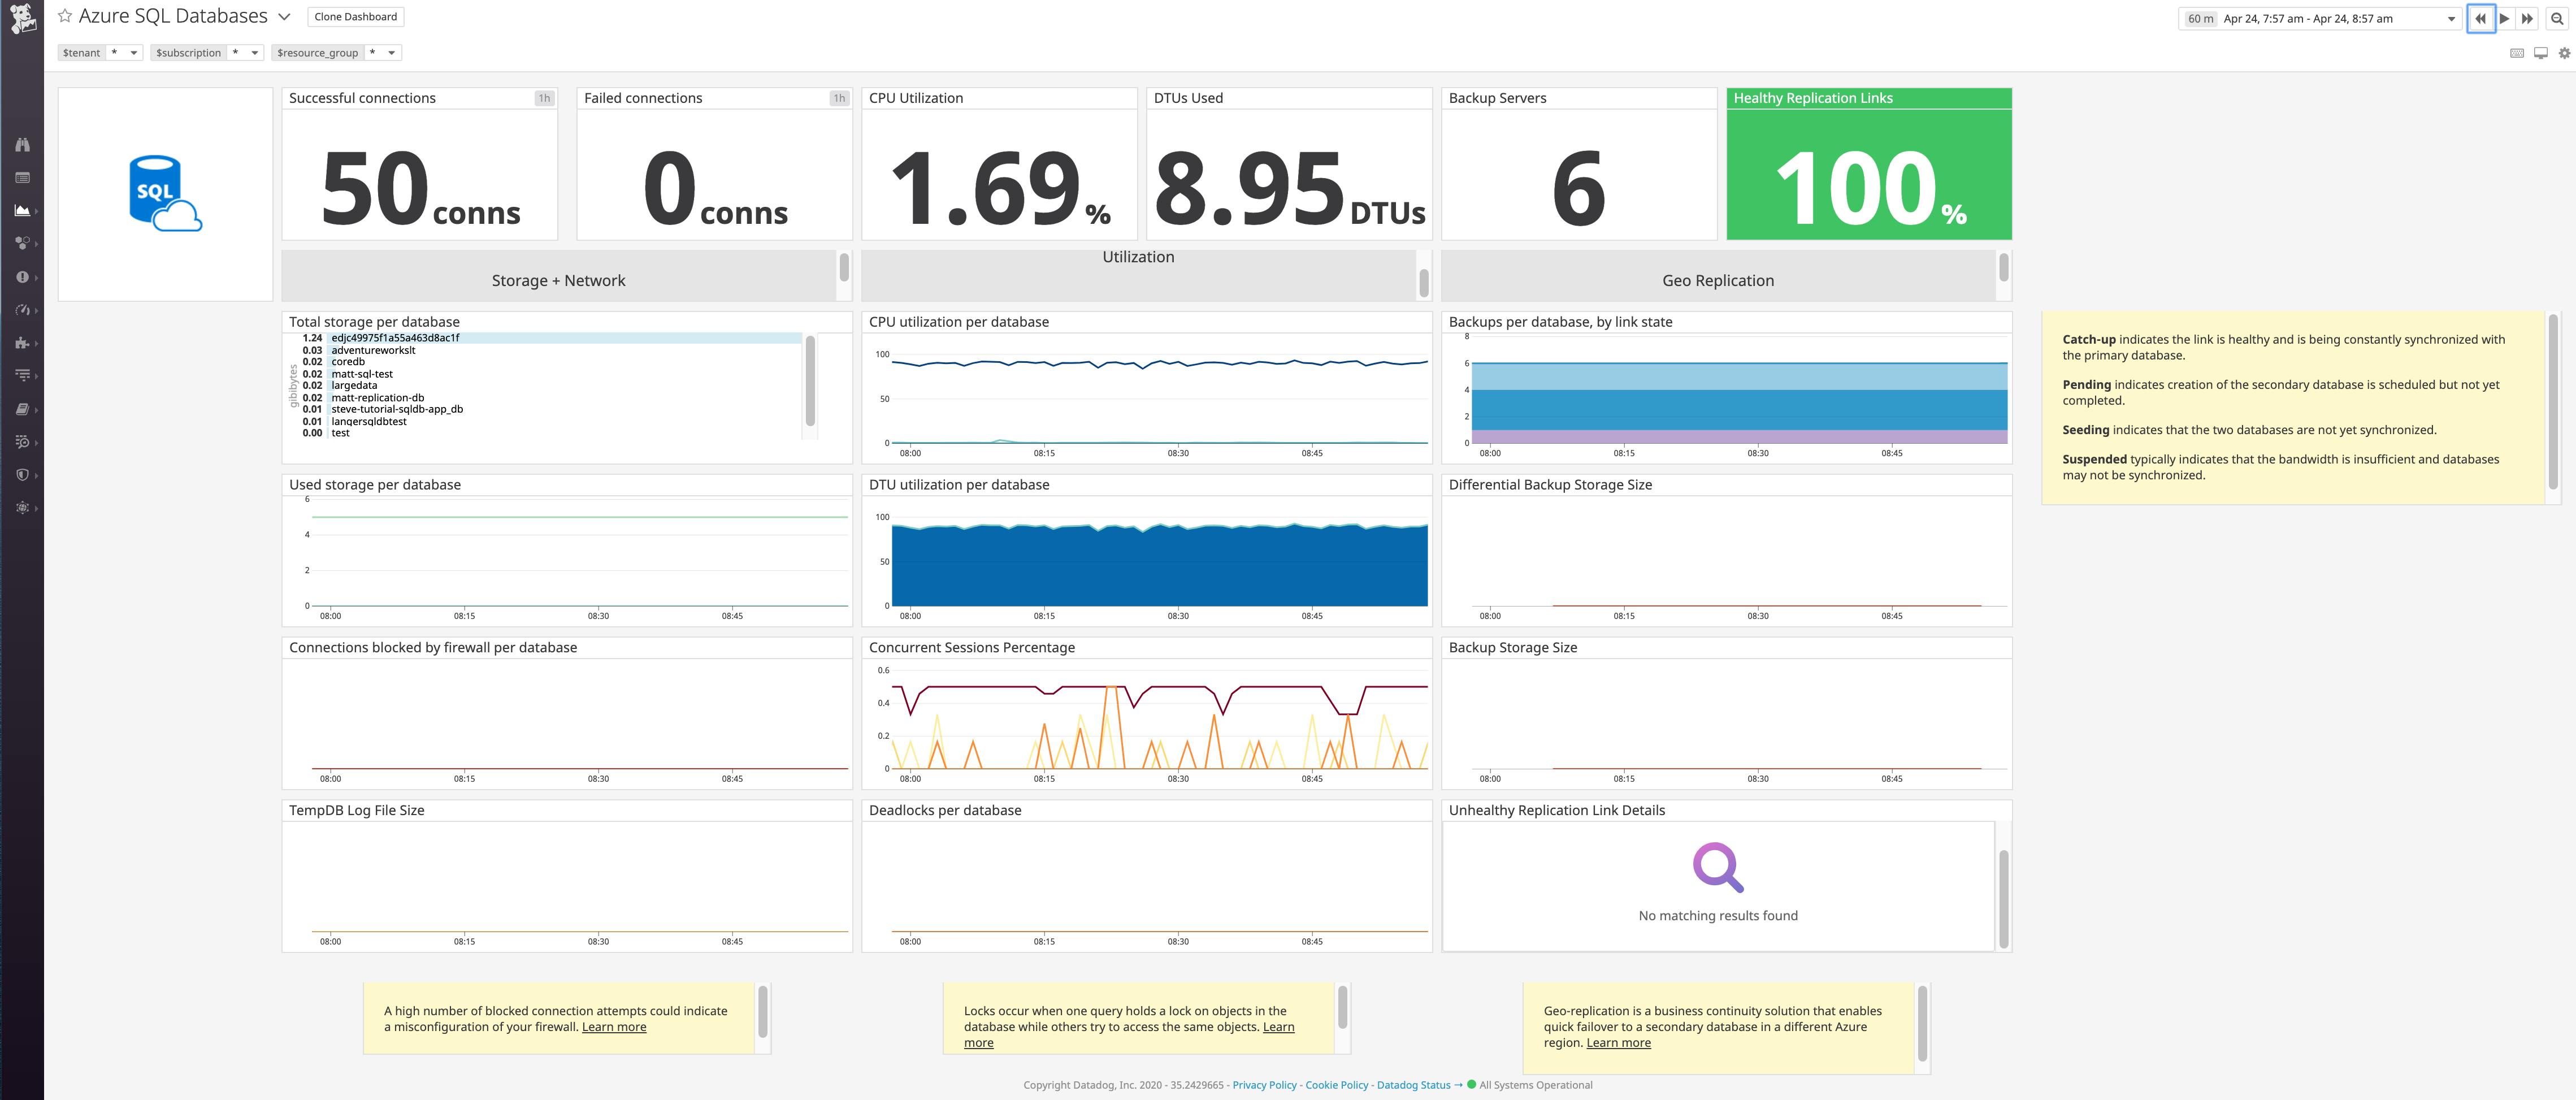The height and width of the screenshot is (1100, 2576).
Task: Open the Datadog Status link in the footer
Action: (x=1413, y=1085)
